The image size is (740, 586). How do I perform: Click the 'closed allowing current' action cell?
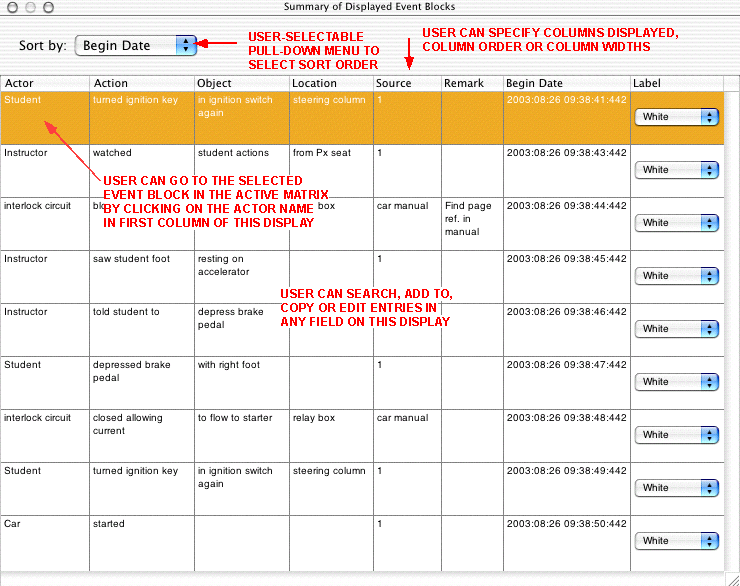pyautogui.click(x=142, y=435)
